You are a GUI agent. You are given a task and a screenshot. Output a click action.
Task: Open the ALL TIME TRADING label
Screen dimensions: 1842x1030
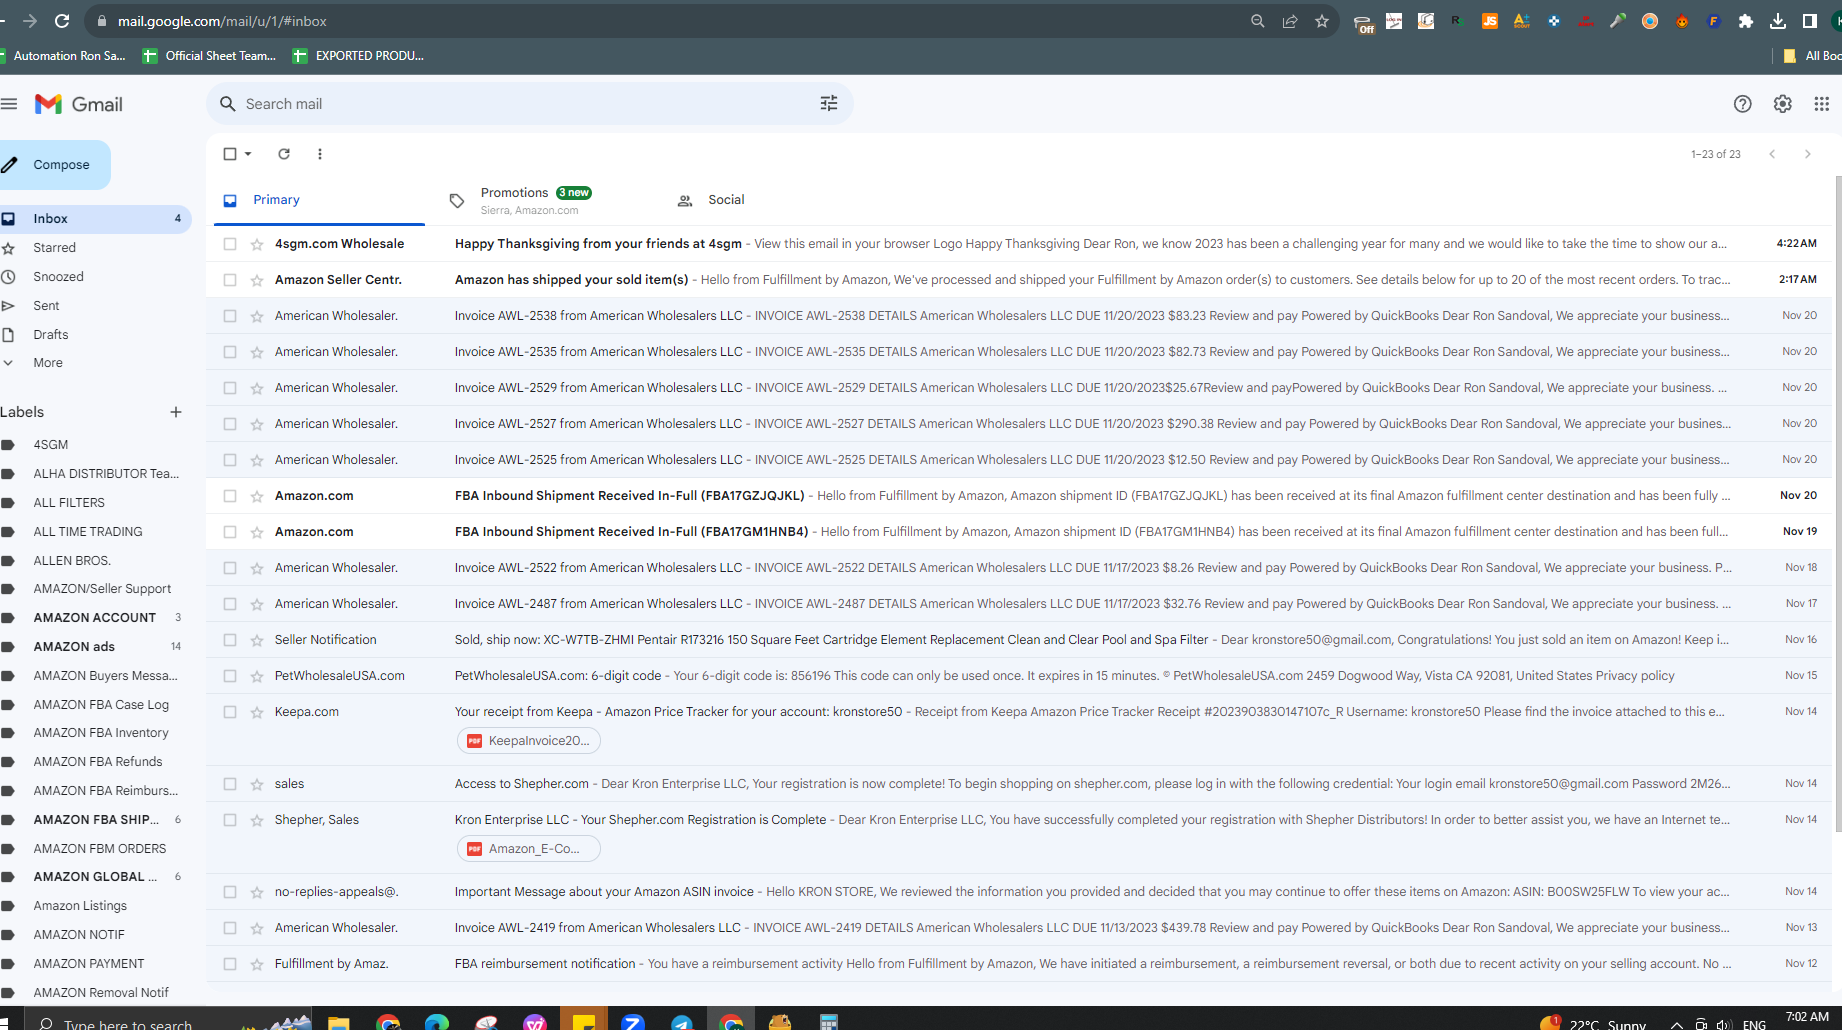pos(88,532)
